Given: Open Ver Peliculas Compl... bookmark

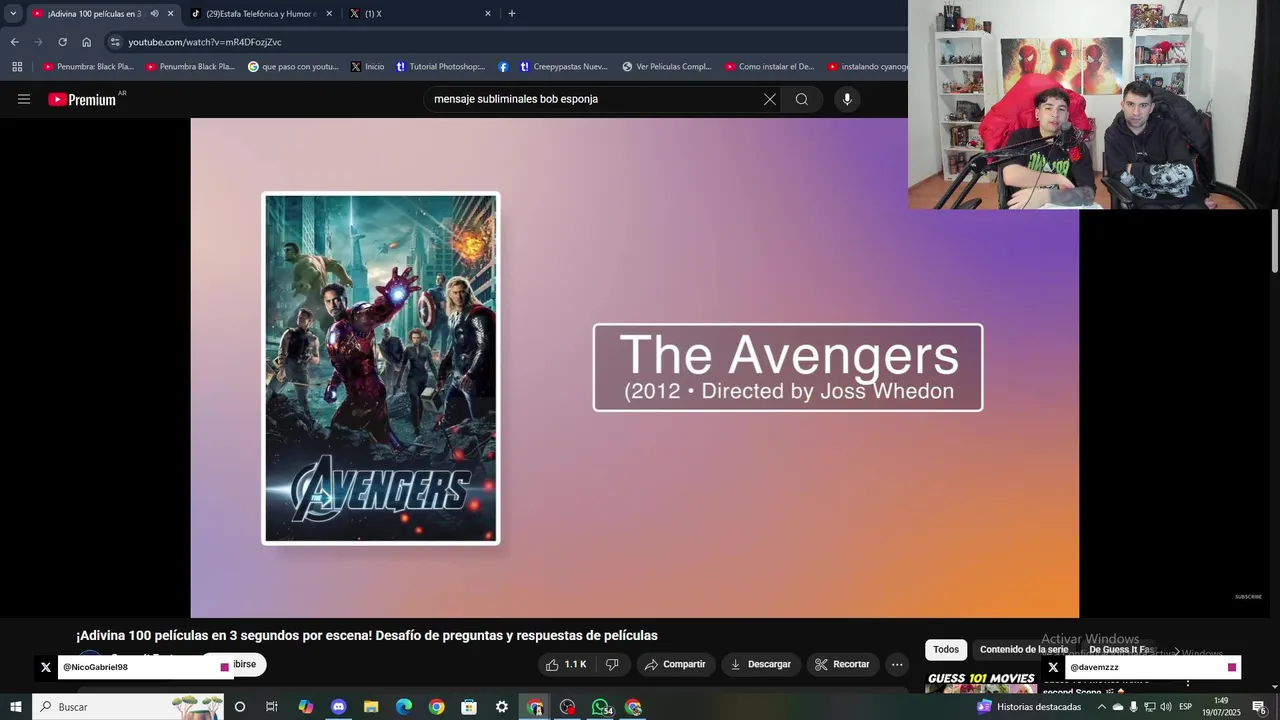Looking at the screenshot, I should (667, 67).
